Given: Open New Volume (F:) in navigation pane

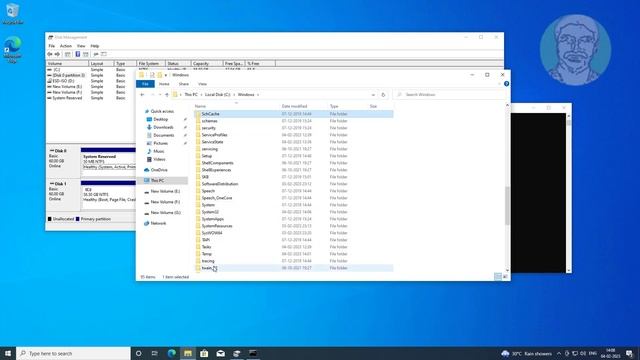Looking at the screenshot, I should click(165, 202).
